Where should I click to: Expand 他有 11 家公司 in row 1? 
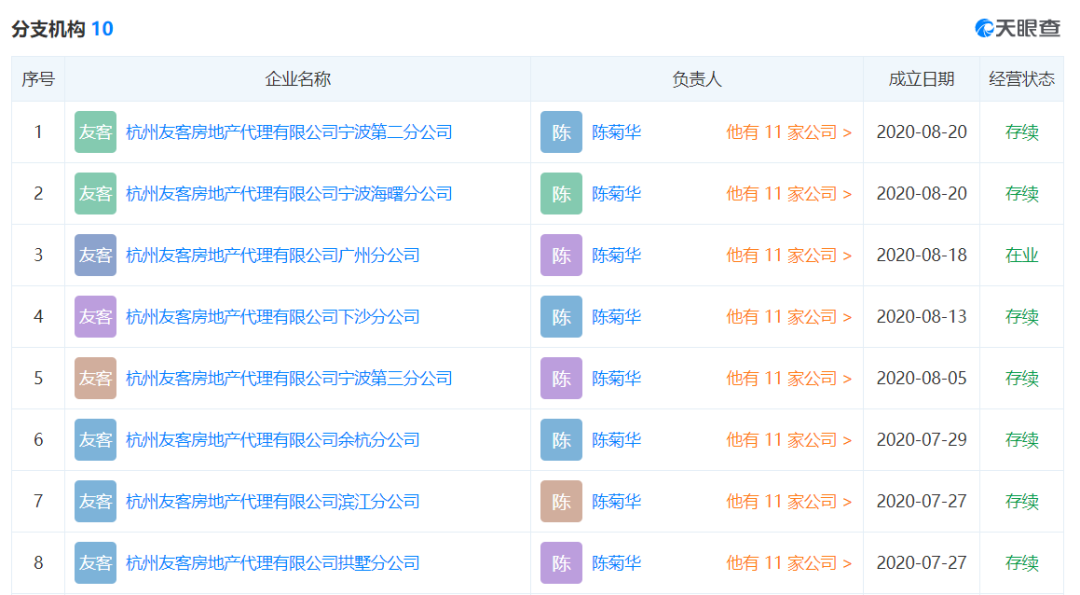(789, 132)
